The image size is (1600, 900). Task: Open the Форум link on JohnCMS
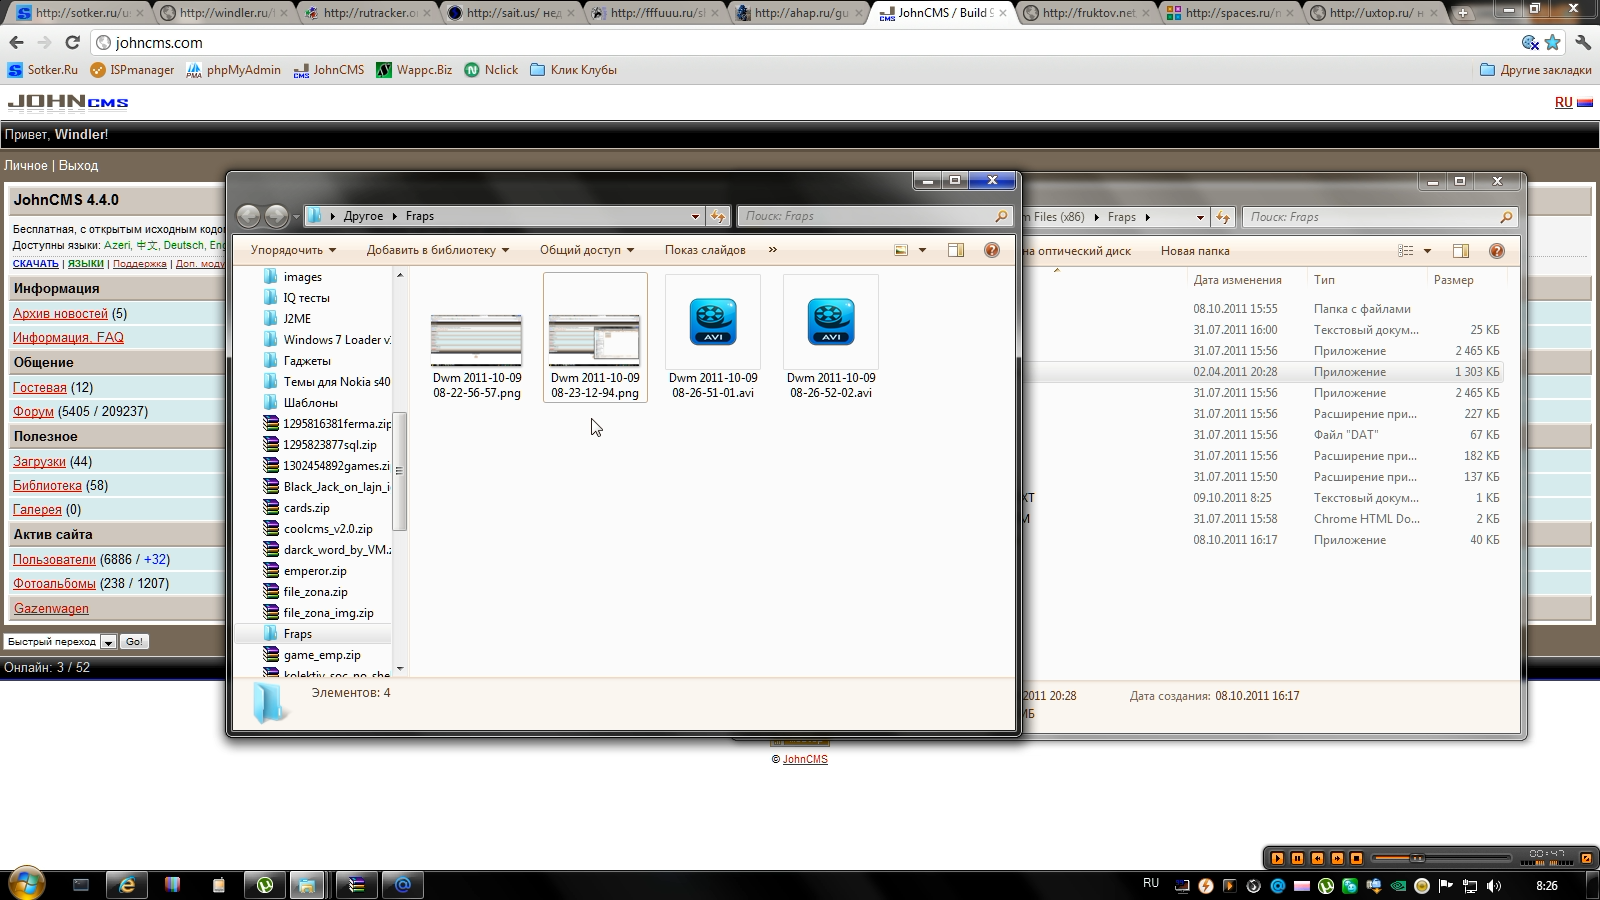[33, 412]
